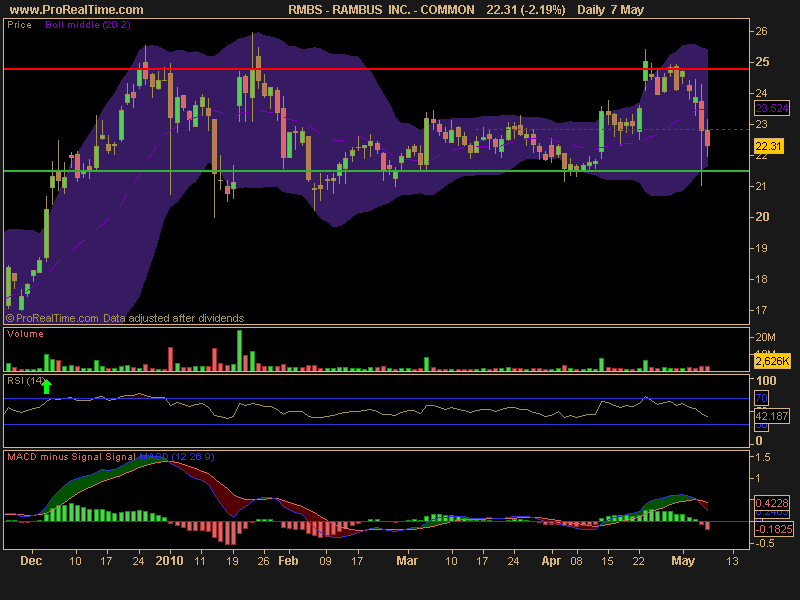
Task: Click the May date label on the time axis
Action: point(683,561)
